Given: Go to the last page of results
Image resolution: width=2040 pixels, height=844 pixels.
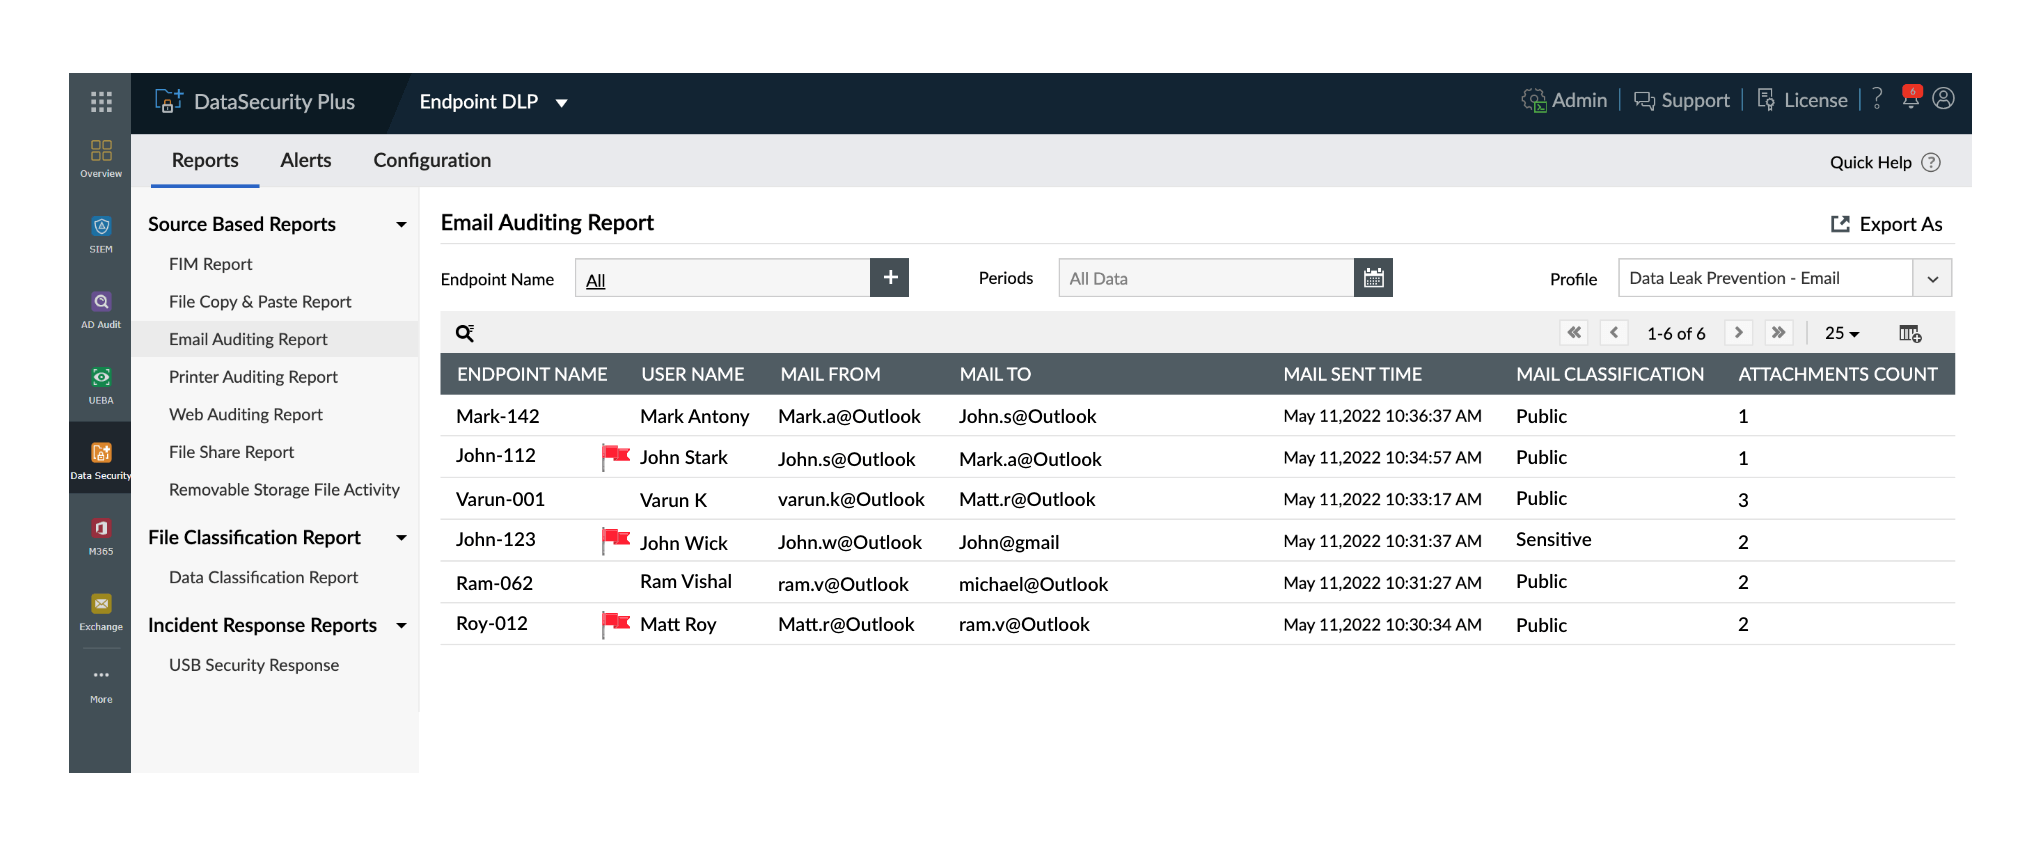Looking at the screenshot, I should click(x=1778, y=332).
